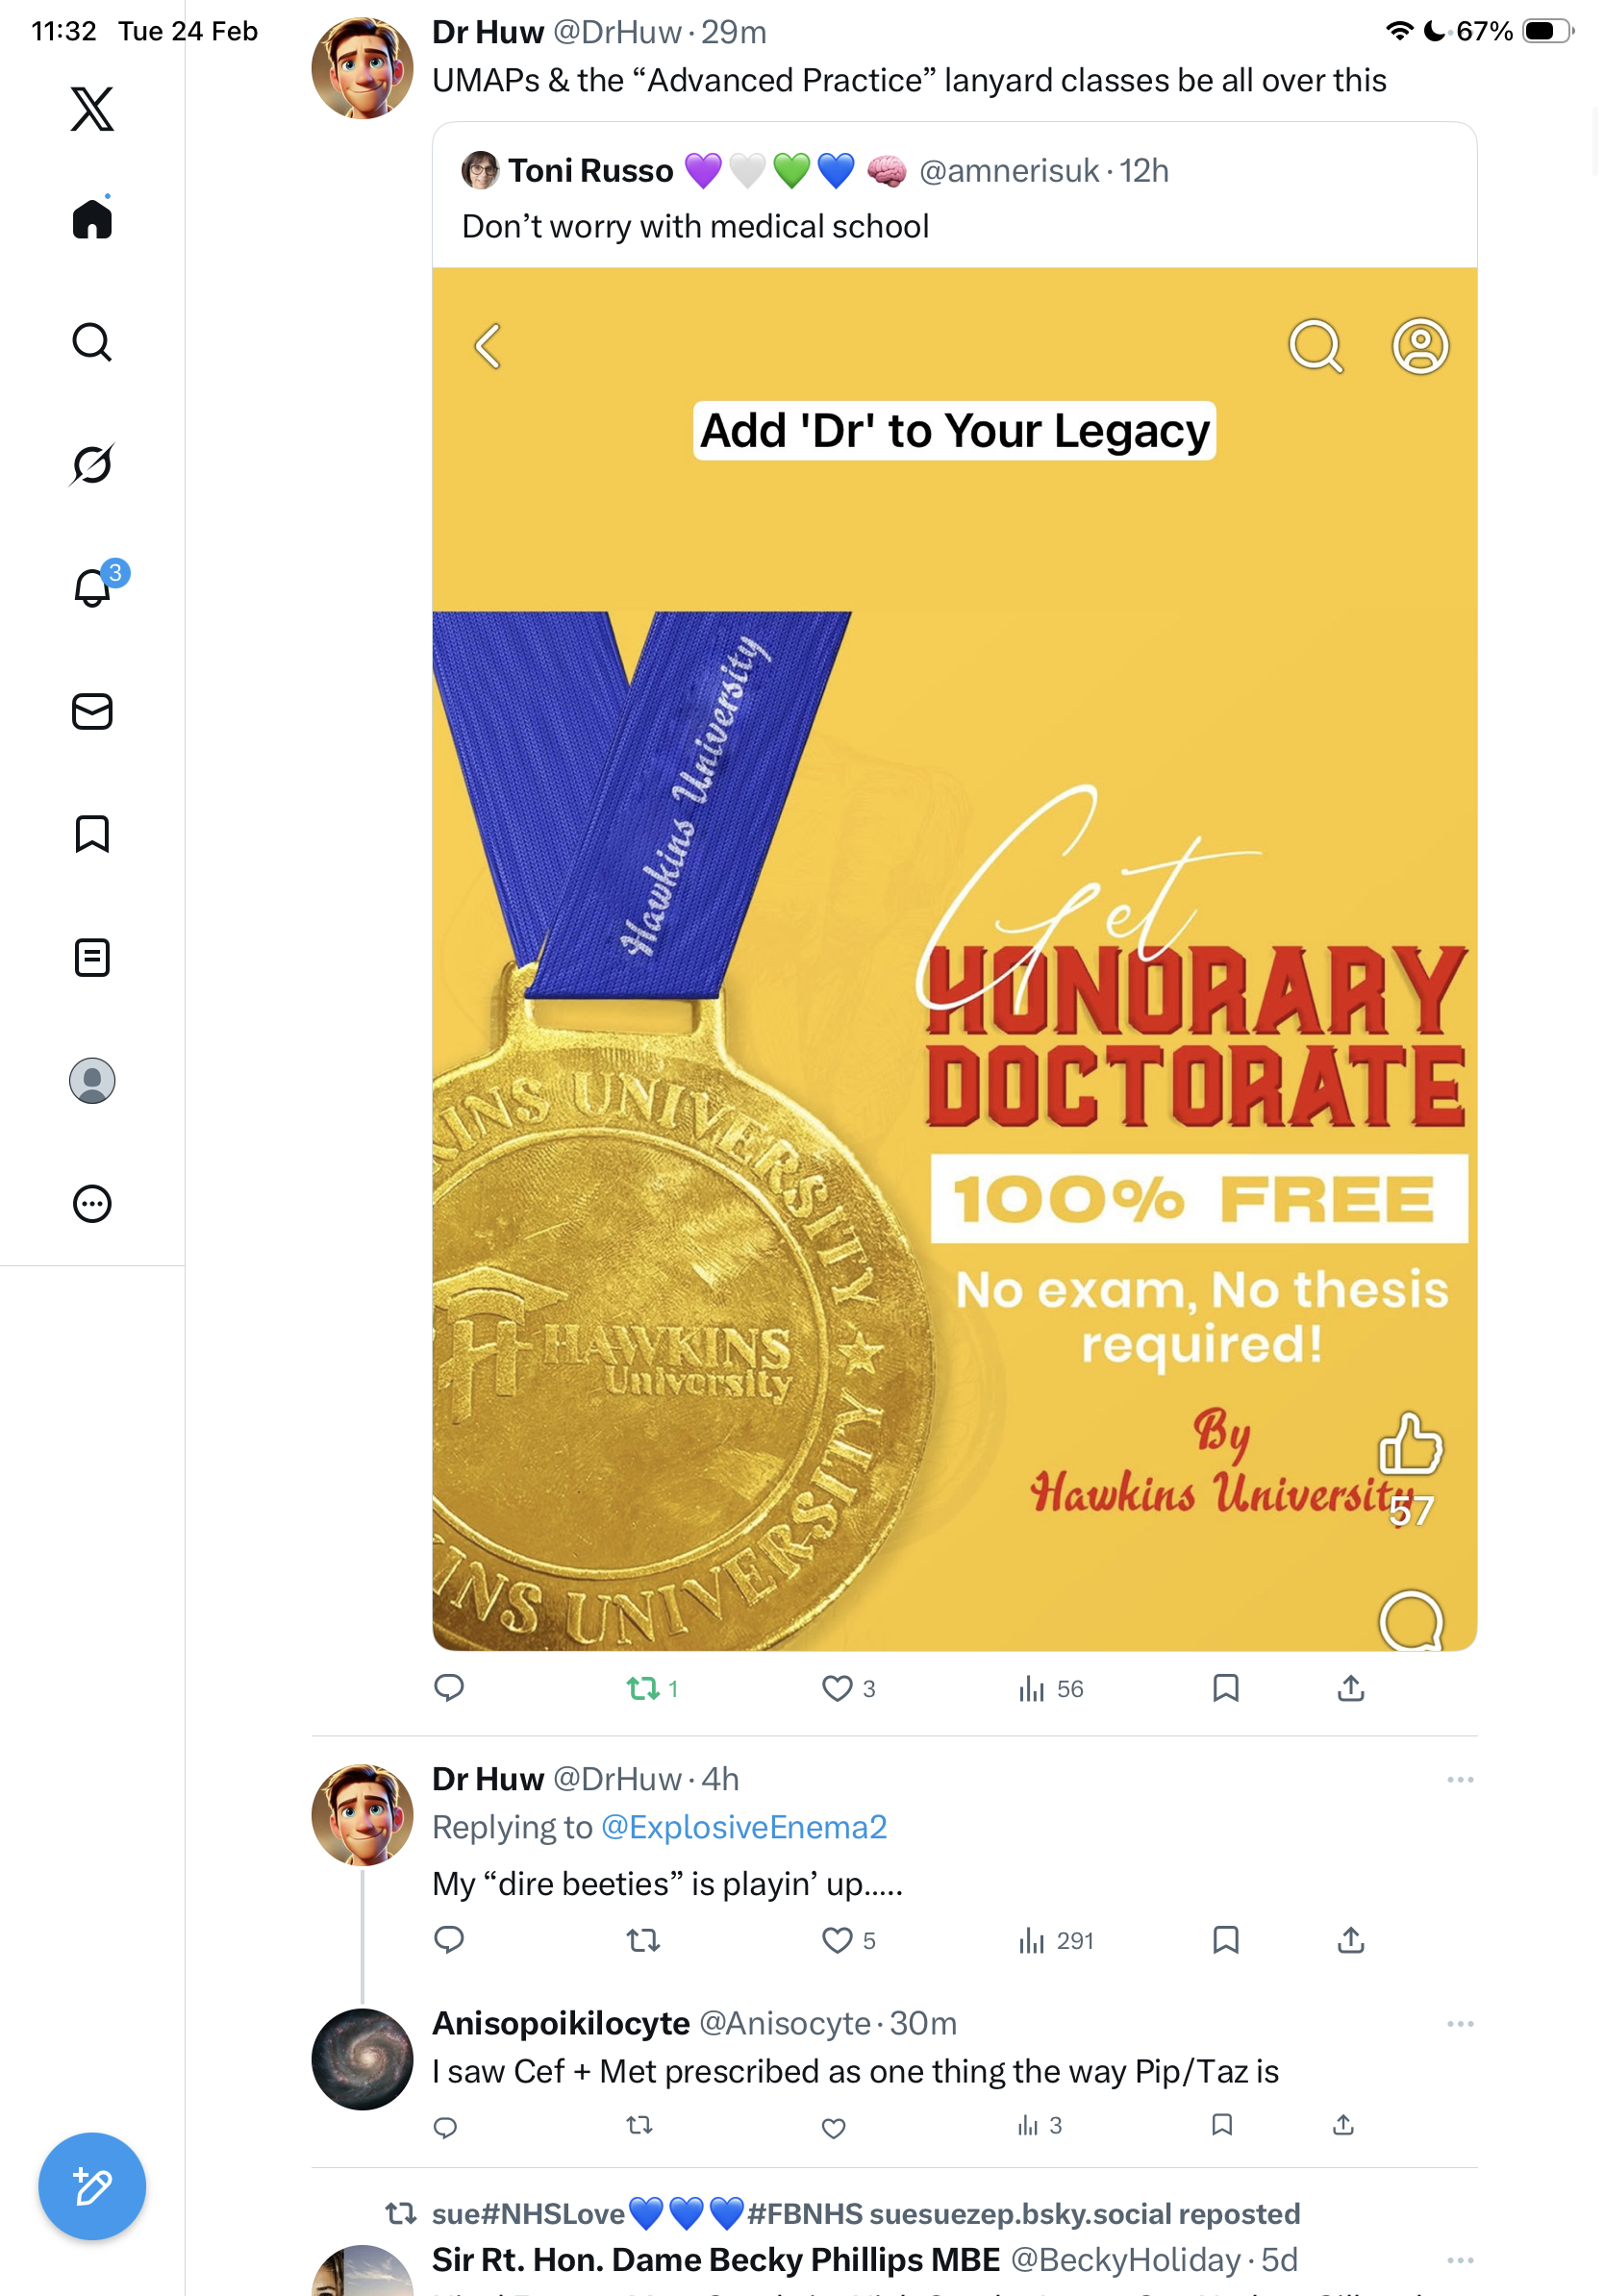Open the X home logo
The image size is (1604, 2296).
click(x=92, y=108)
